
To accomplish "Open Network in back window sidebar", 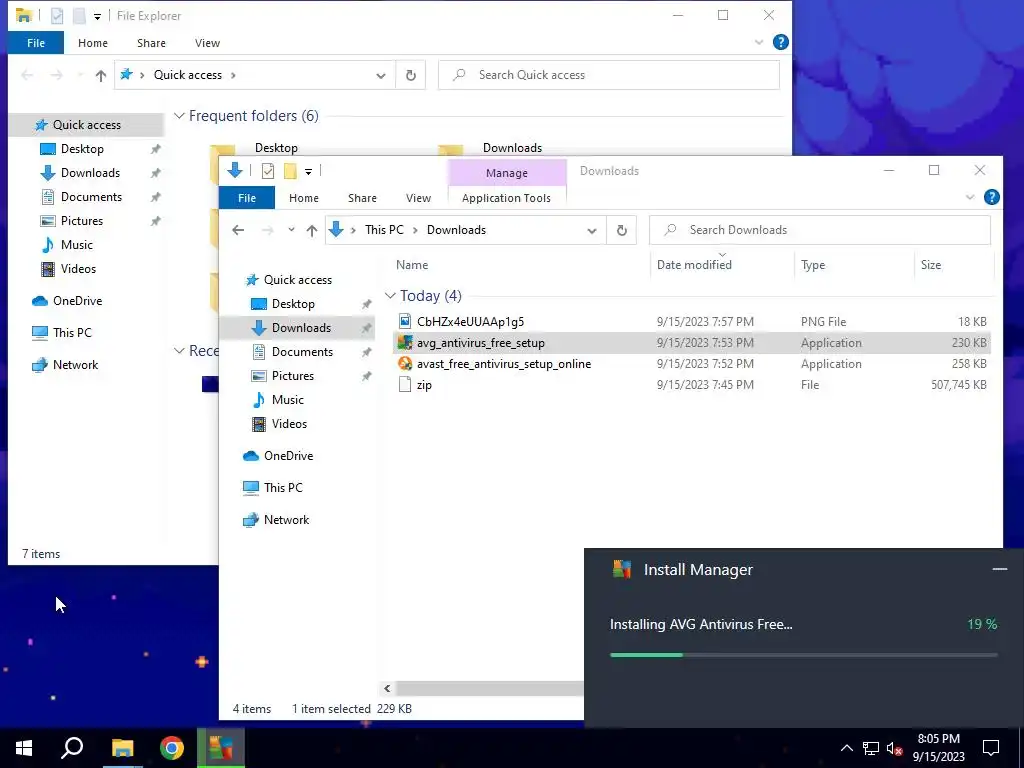I will [x=75, y=365].
